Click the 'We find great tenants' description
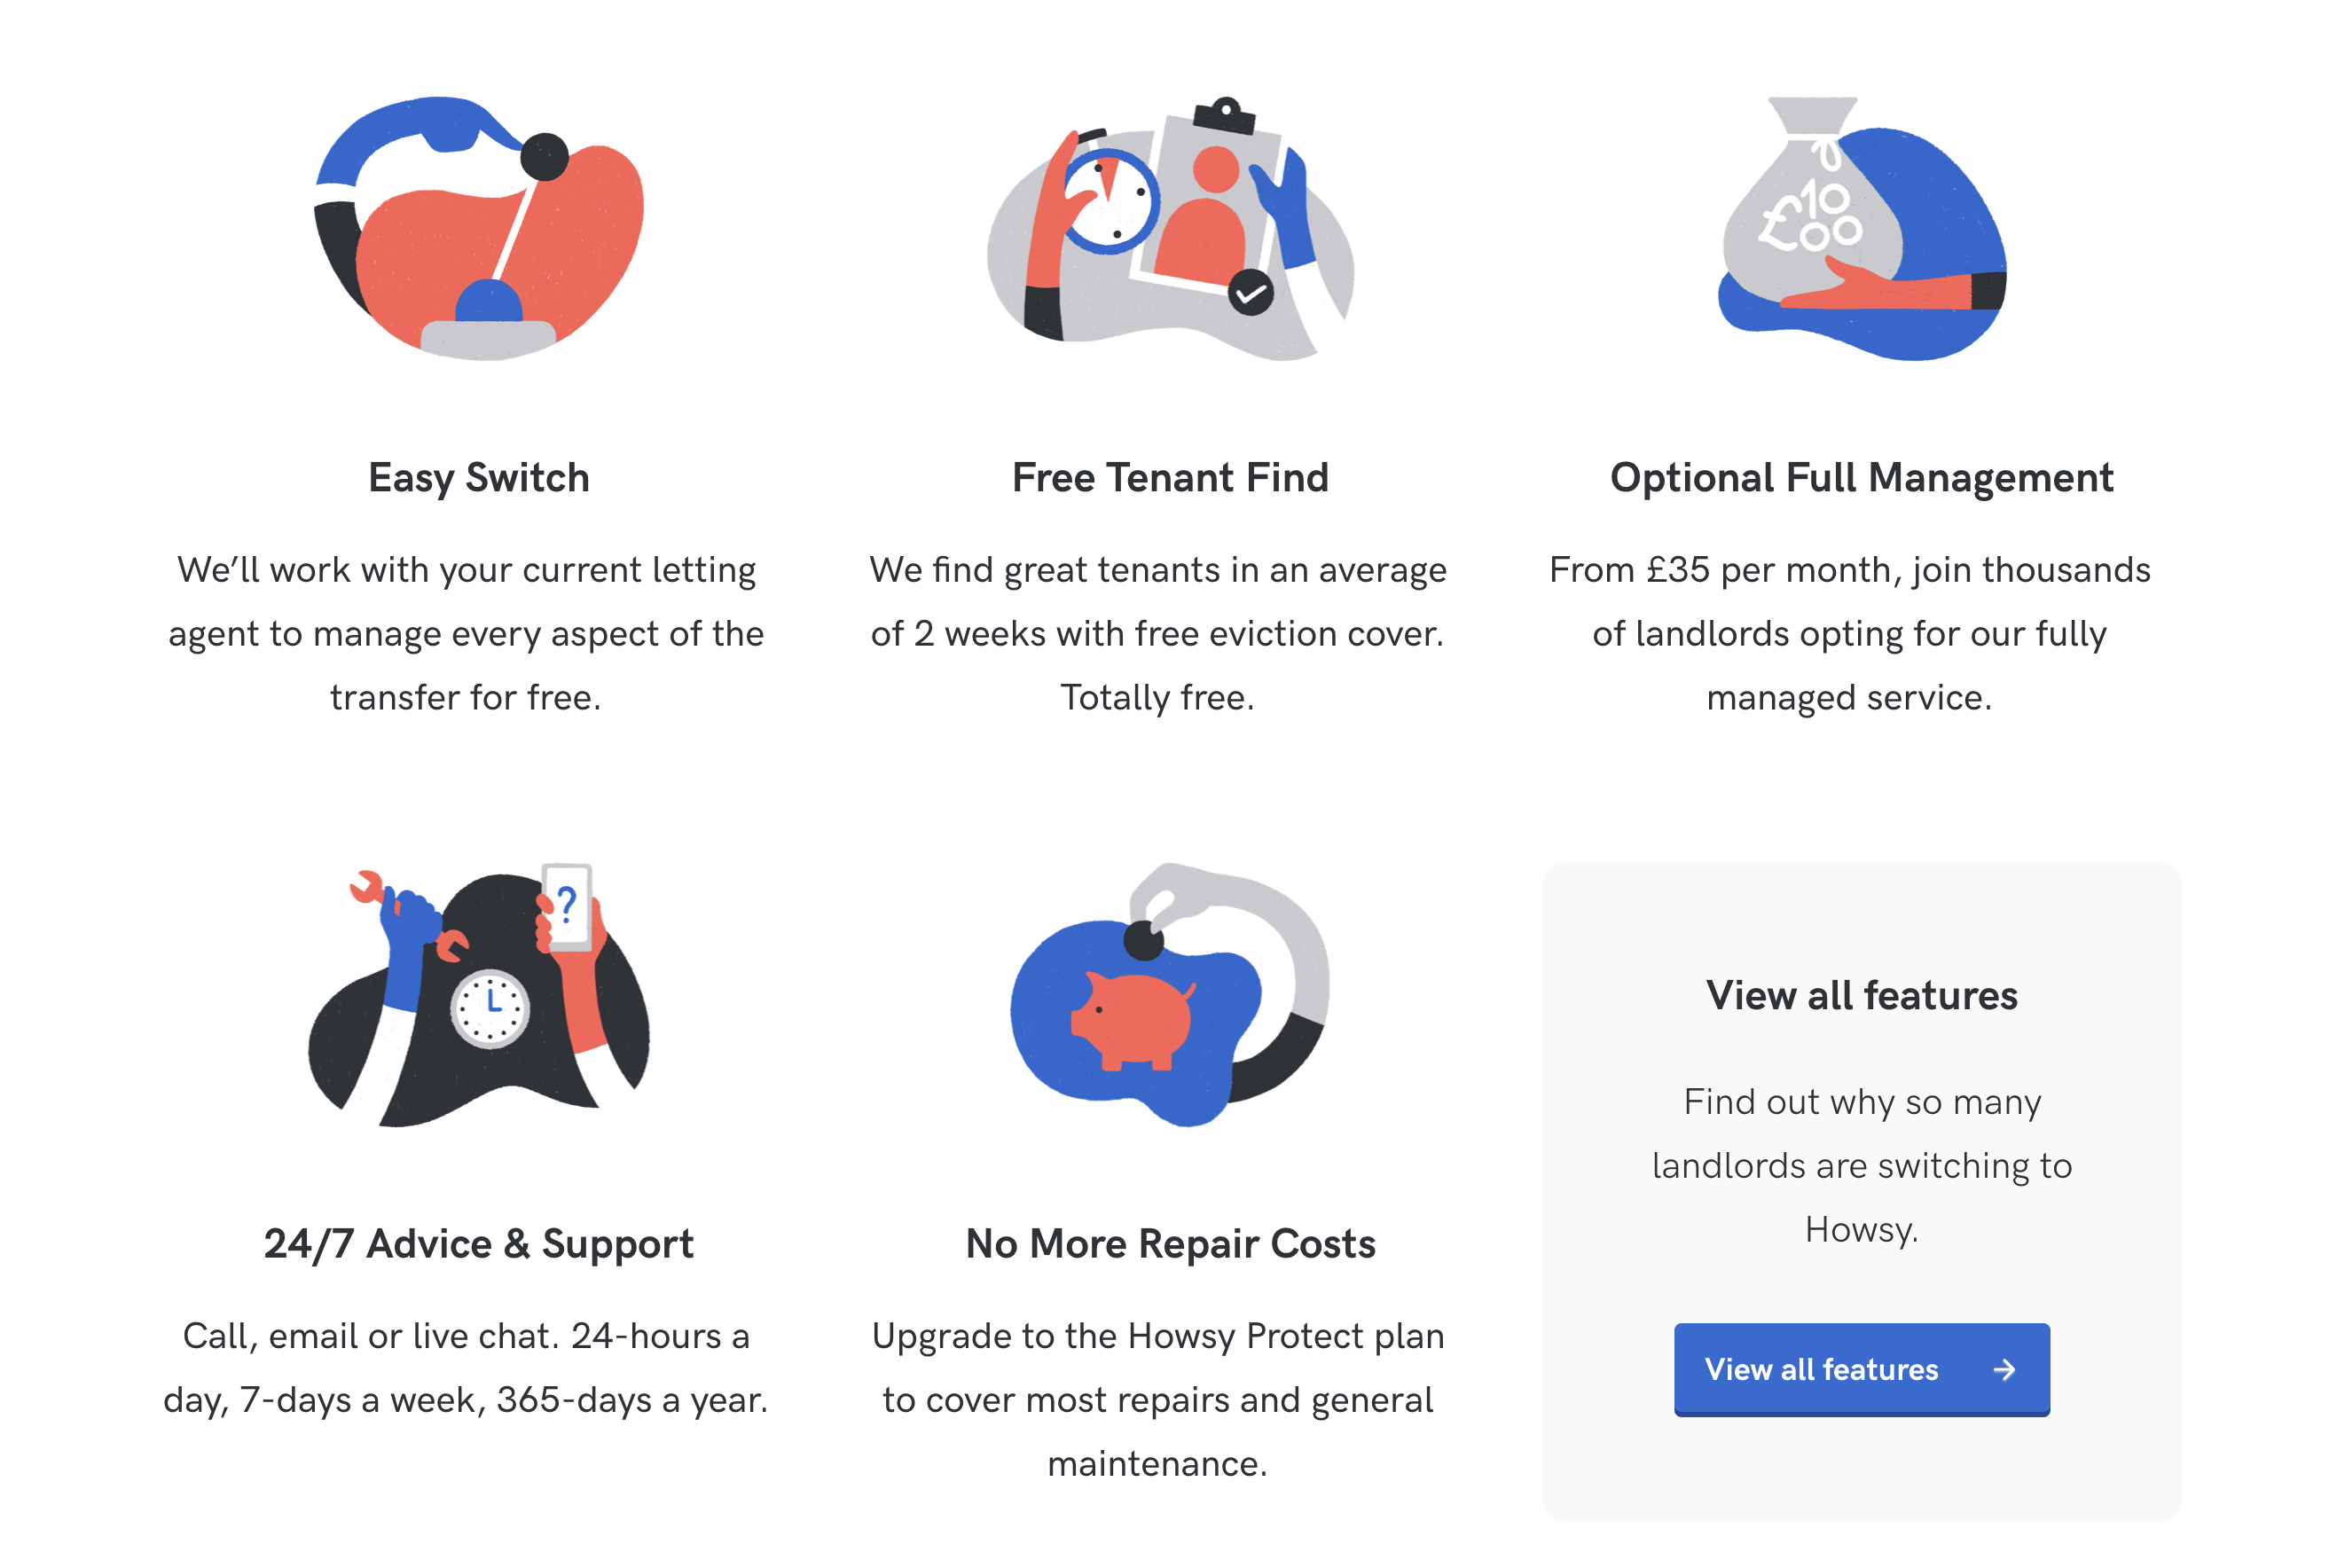 tap(1158, 633)
